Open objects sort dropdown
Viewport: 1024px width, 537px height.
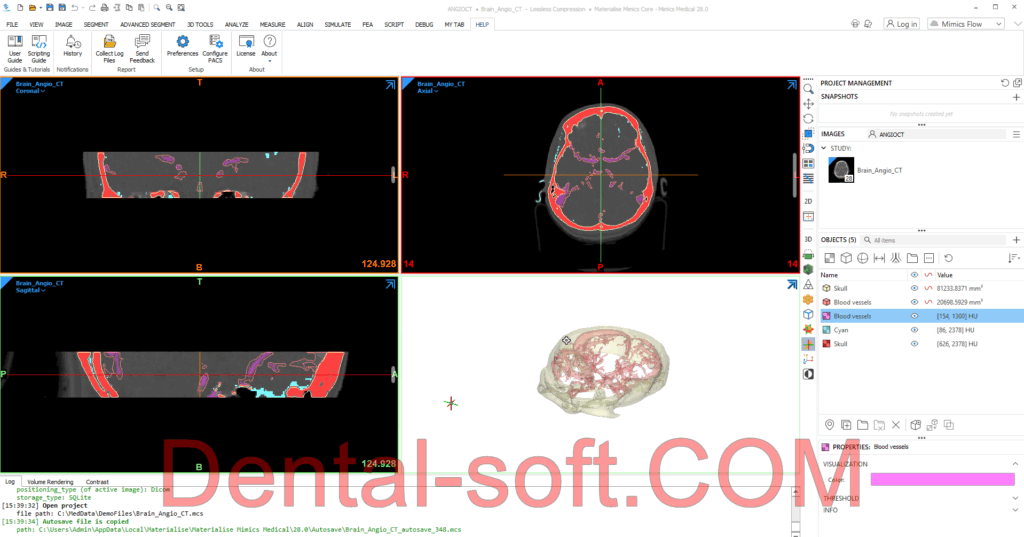click(x=1014, y=258)
